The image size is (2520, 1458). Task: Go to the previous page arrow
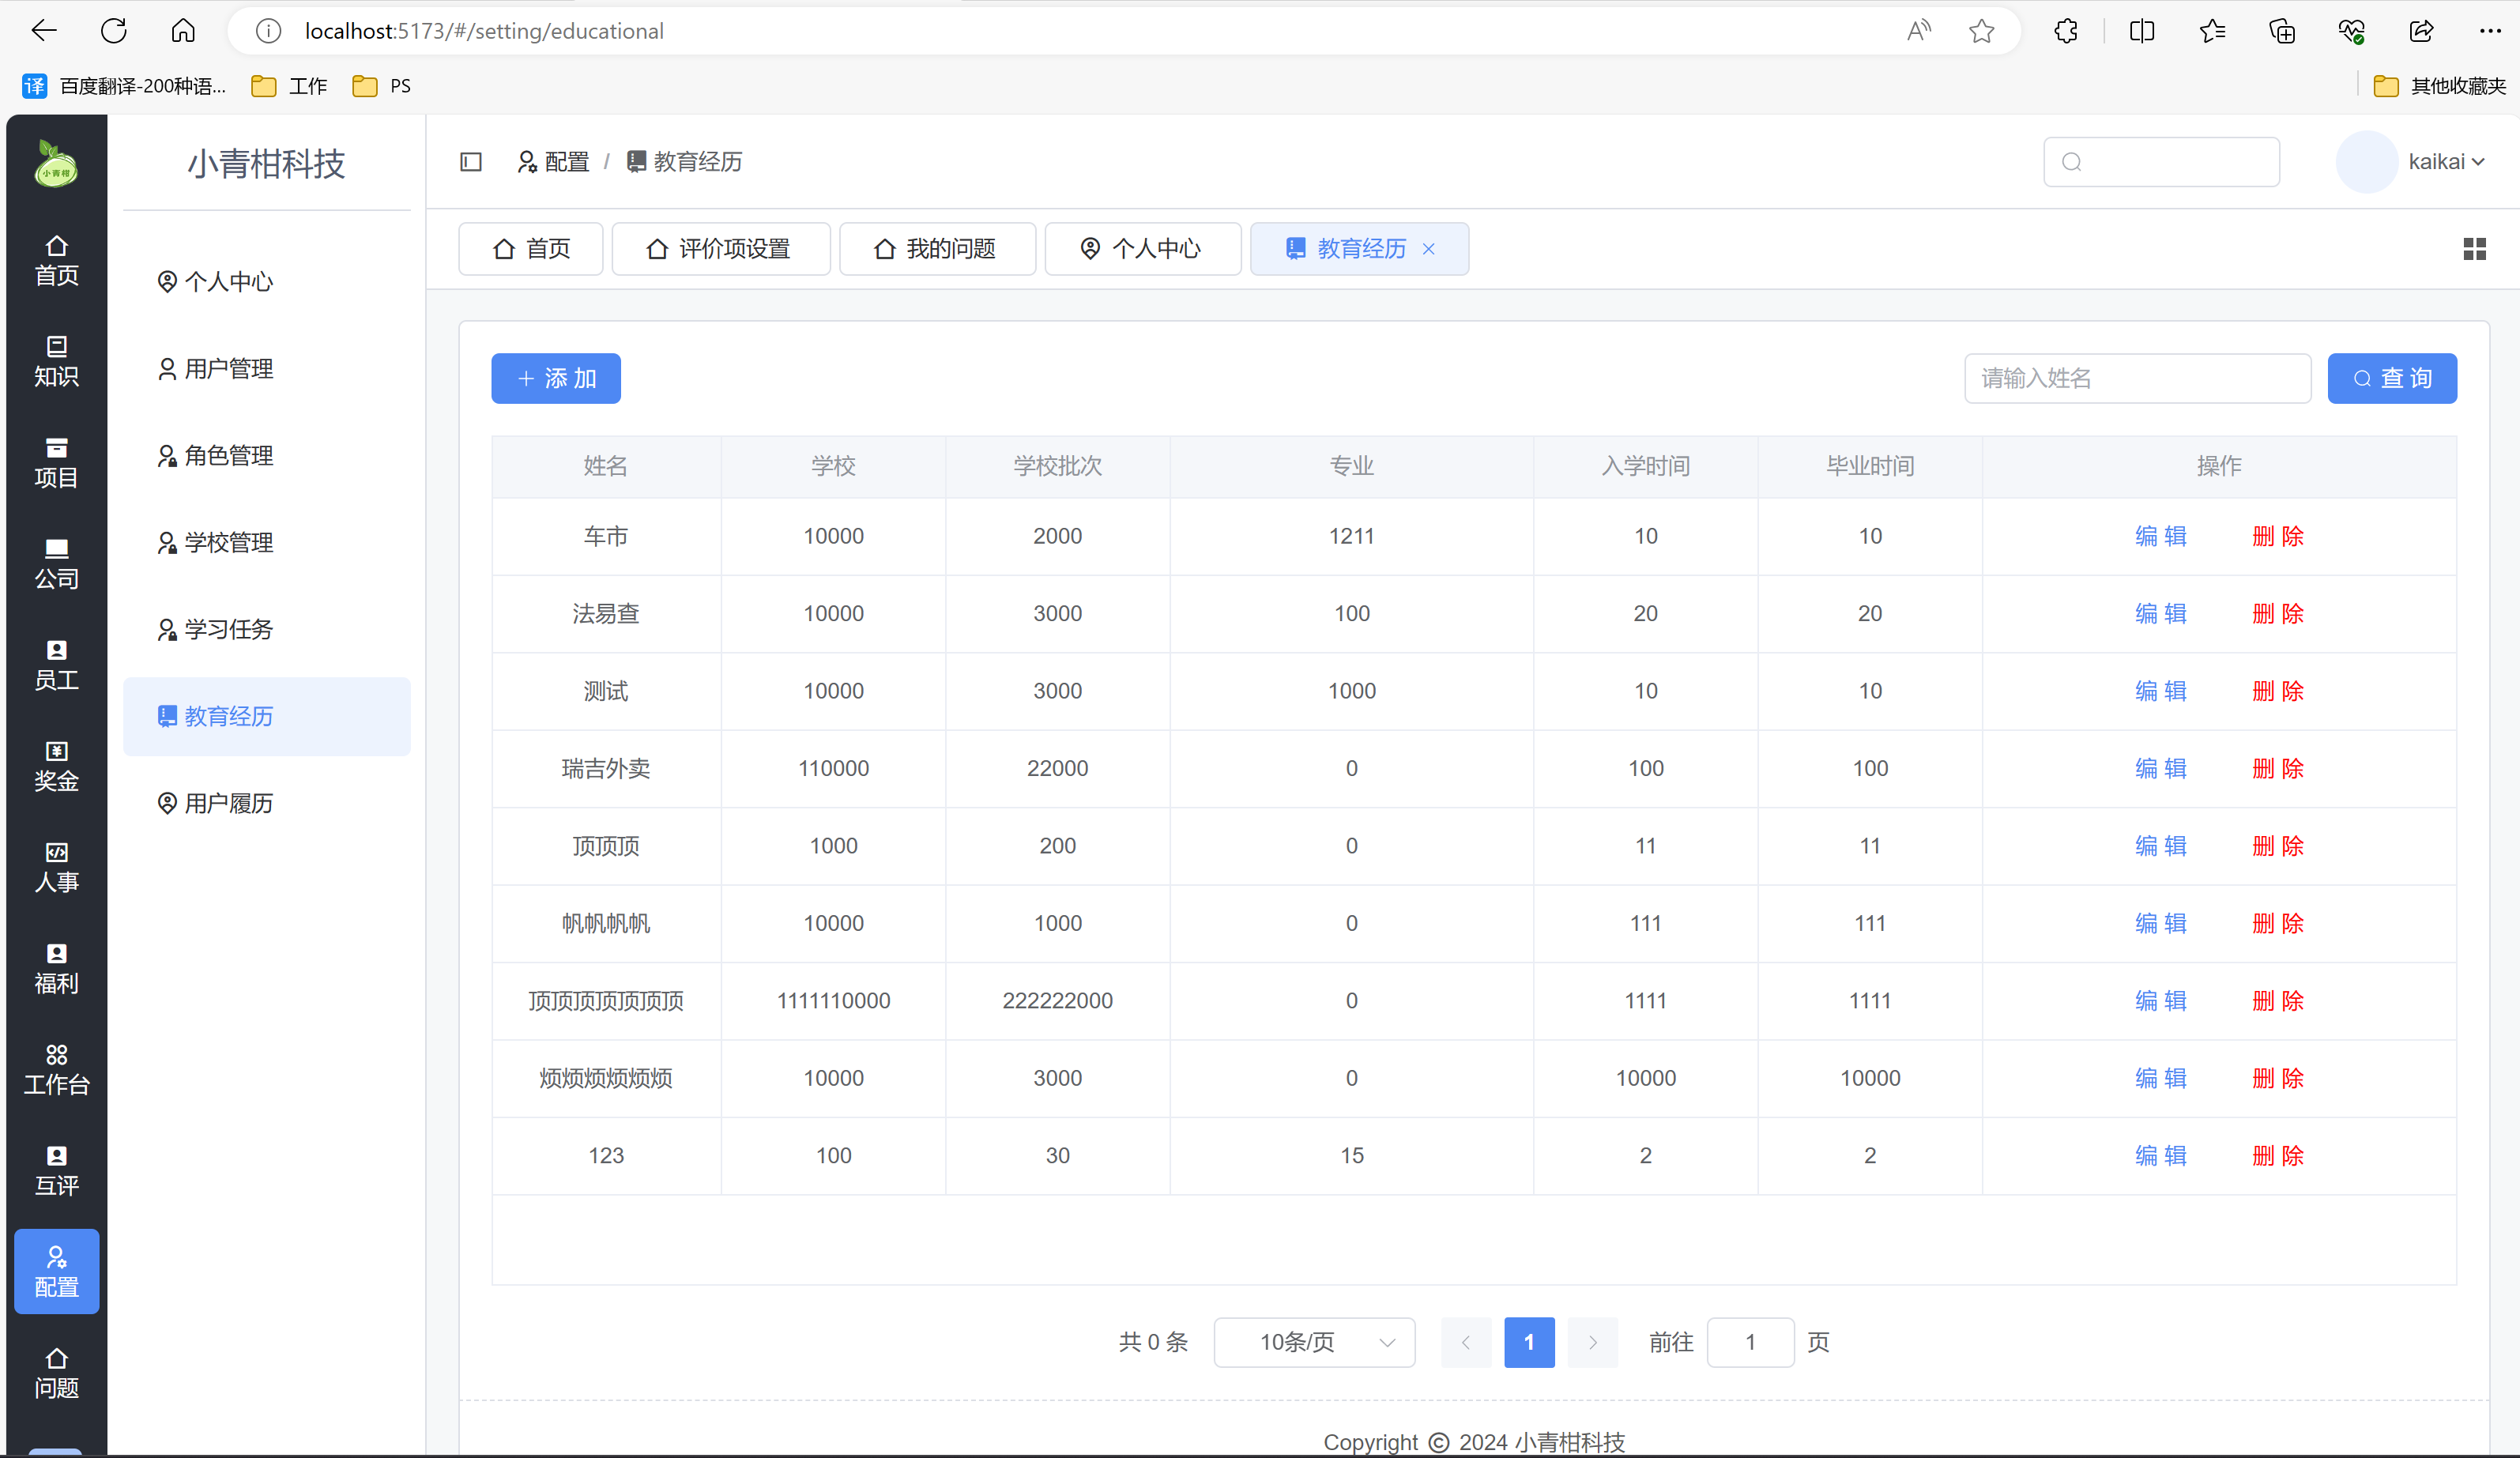1465,1342
